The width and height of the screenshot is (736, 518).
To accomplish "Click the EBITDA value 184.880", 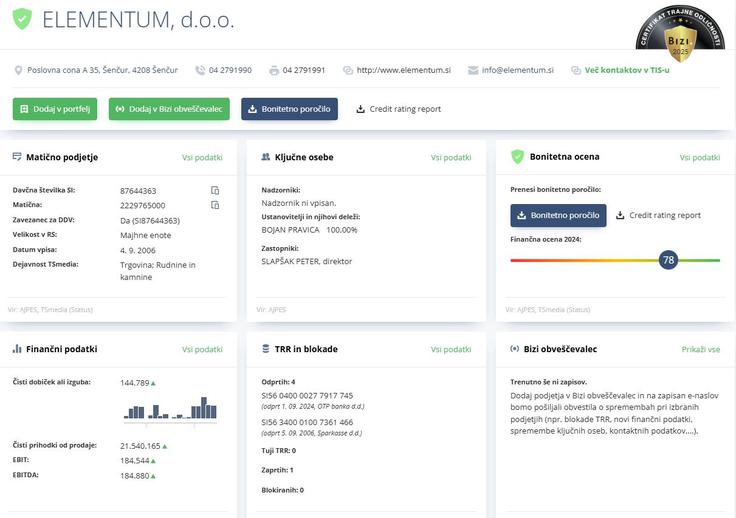I will 135,476.
